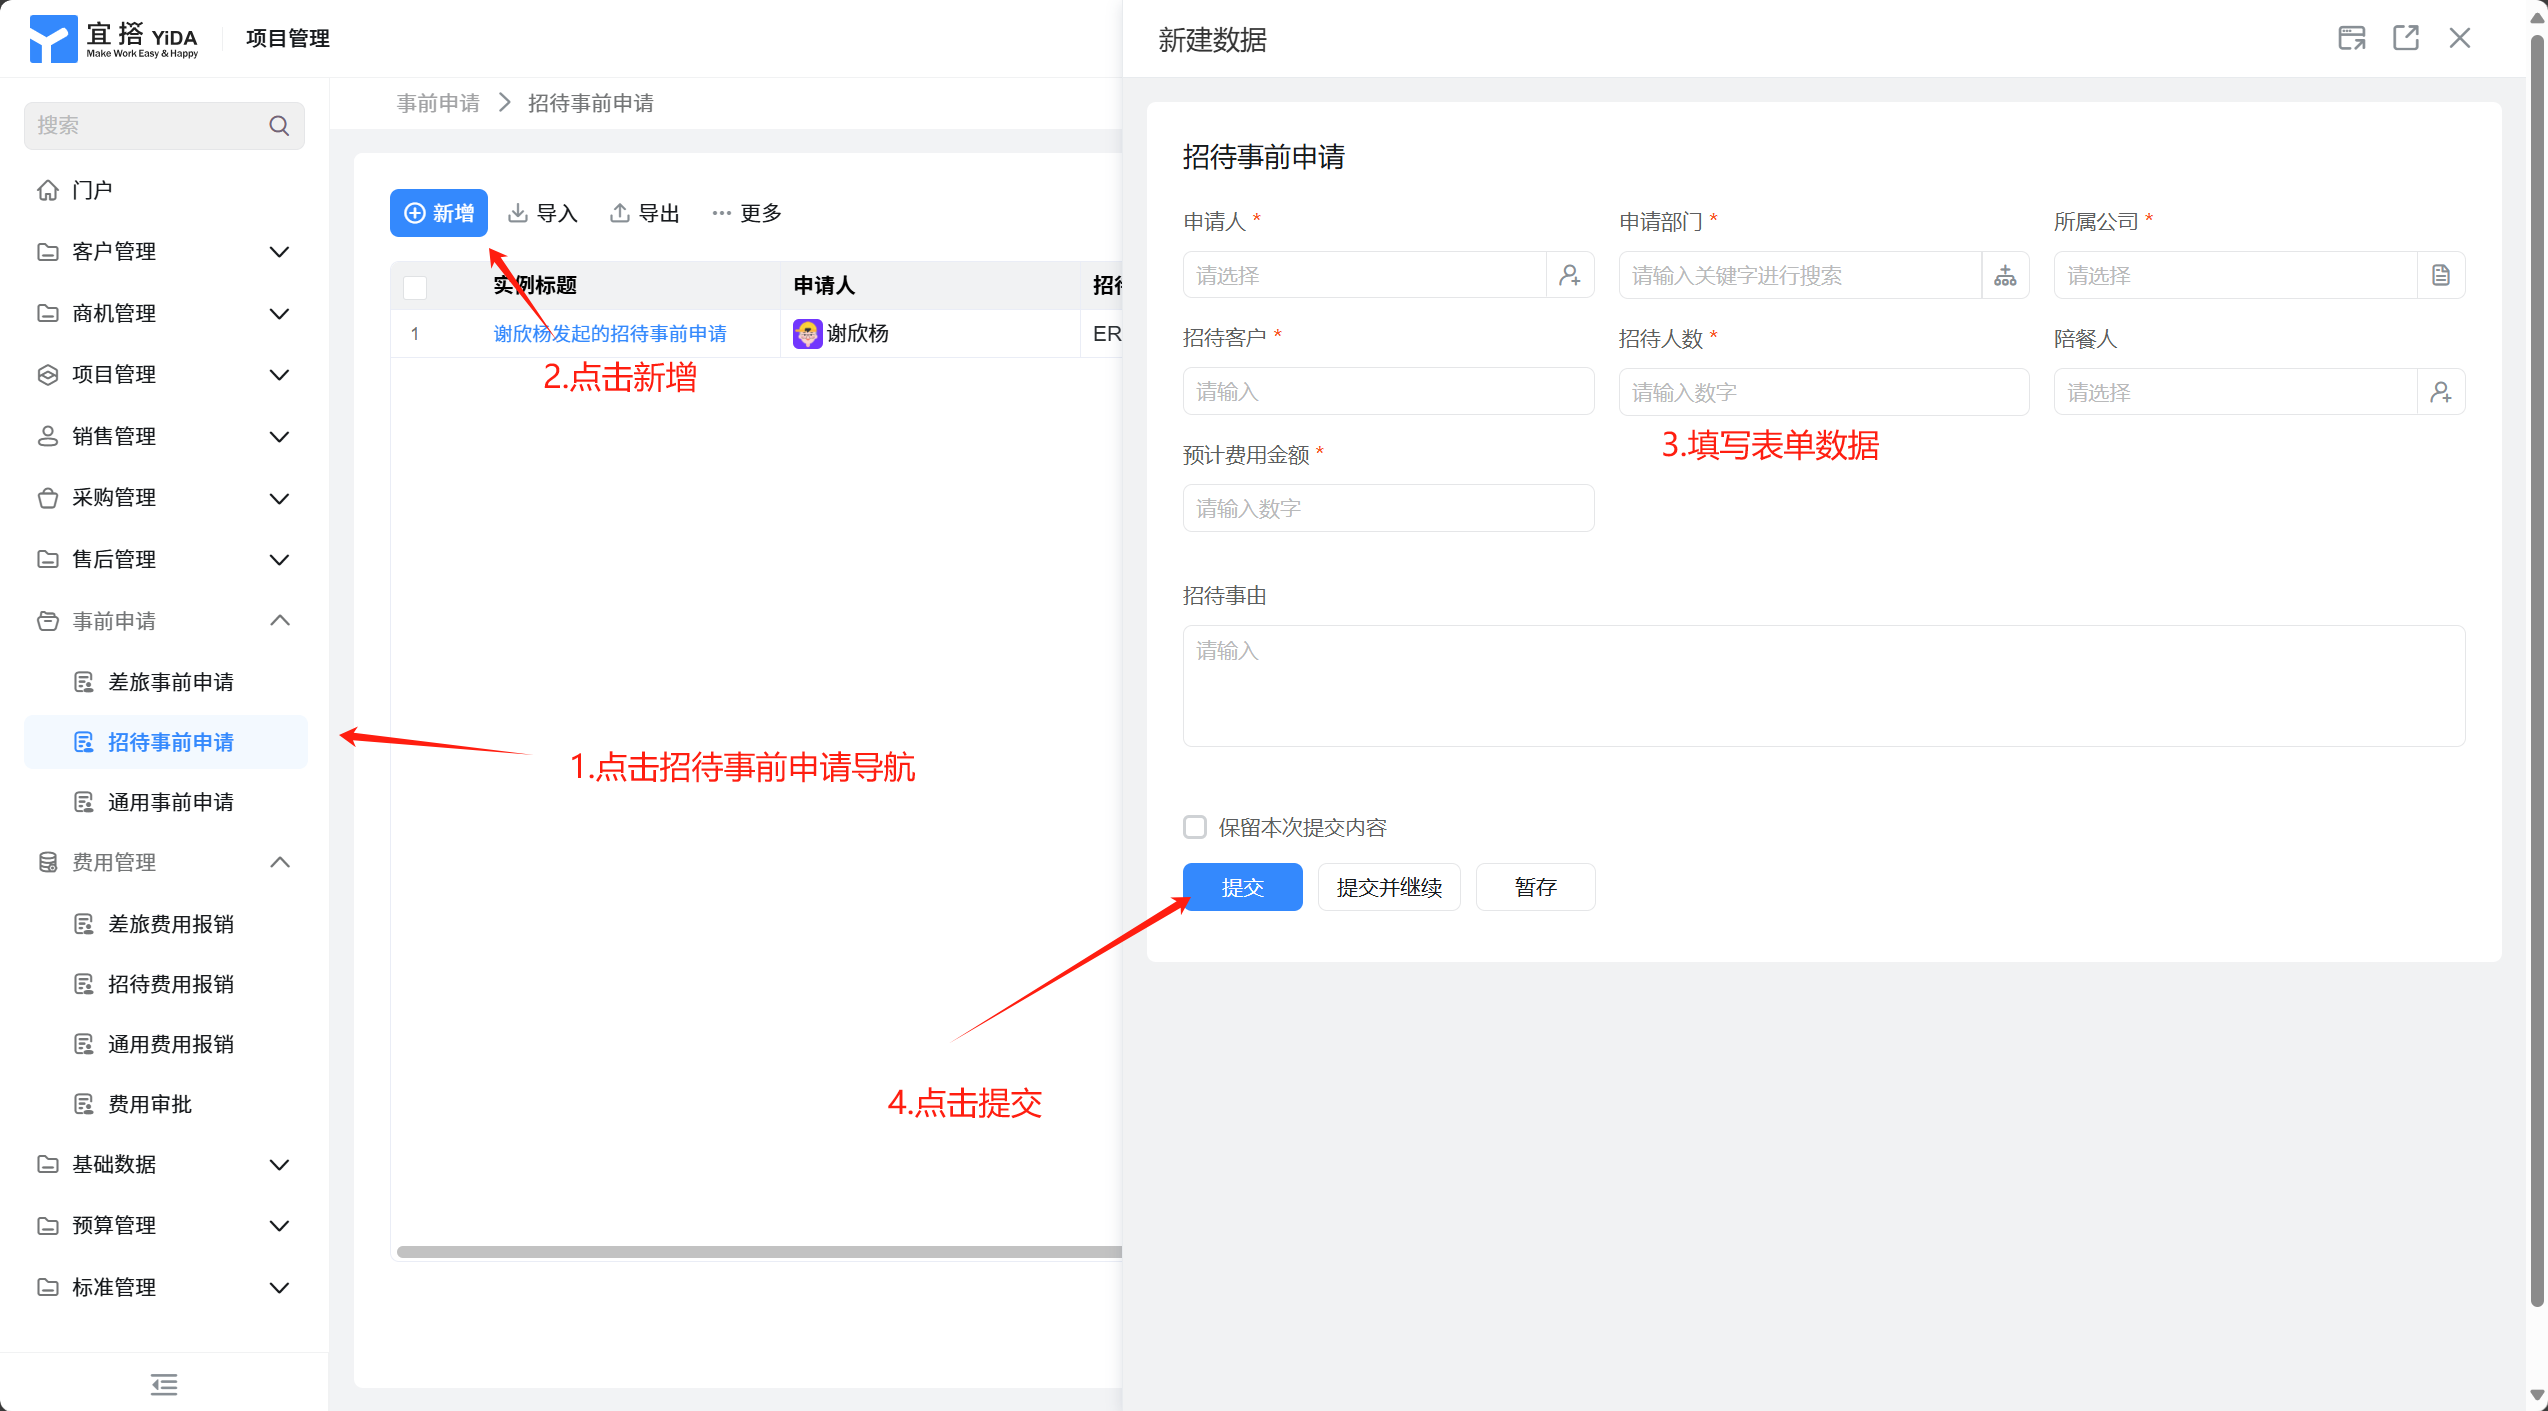Collapse sidebar using bottom menu icon

click(x=164, y=1384)
